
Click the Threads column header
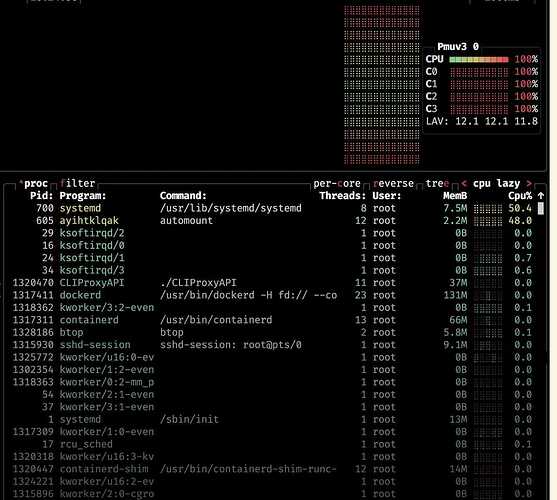click(x=342, y=196)
